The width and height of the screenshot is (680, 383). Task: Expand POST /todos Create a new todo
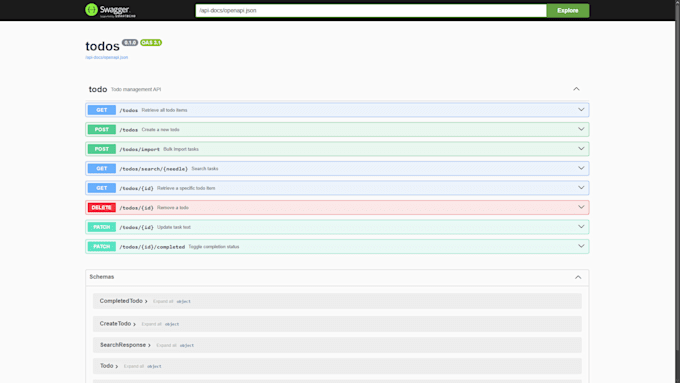[x=337, y=129]
